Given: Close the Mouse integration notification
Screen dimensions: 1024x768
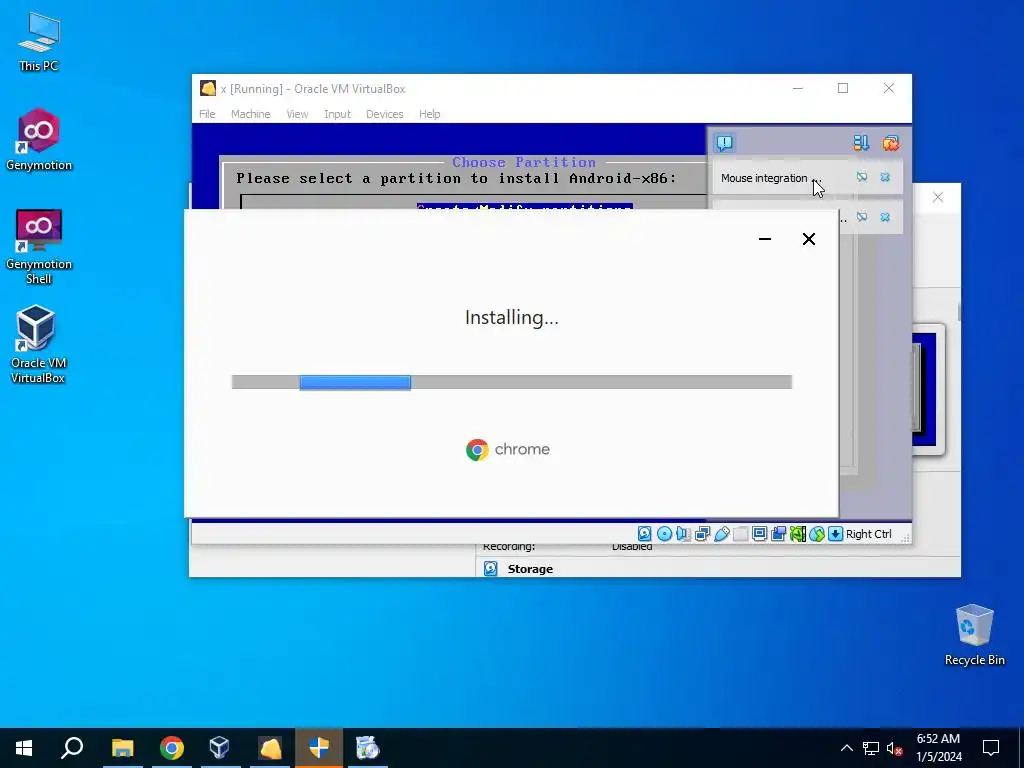Looking at the screenshot, I should [885, 177].
